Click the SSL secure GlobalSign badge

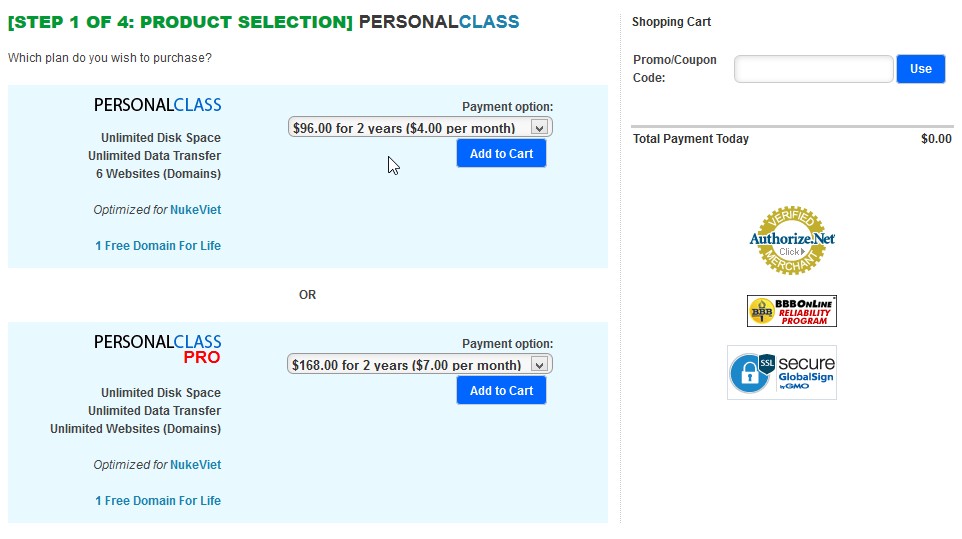tap(782, 372)
